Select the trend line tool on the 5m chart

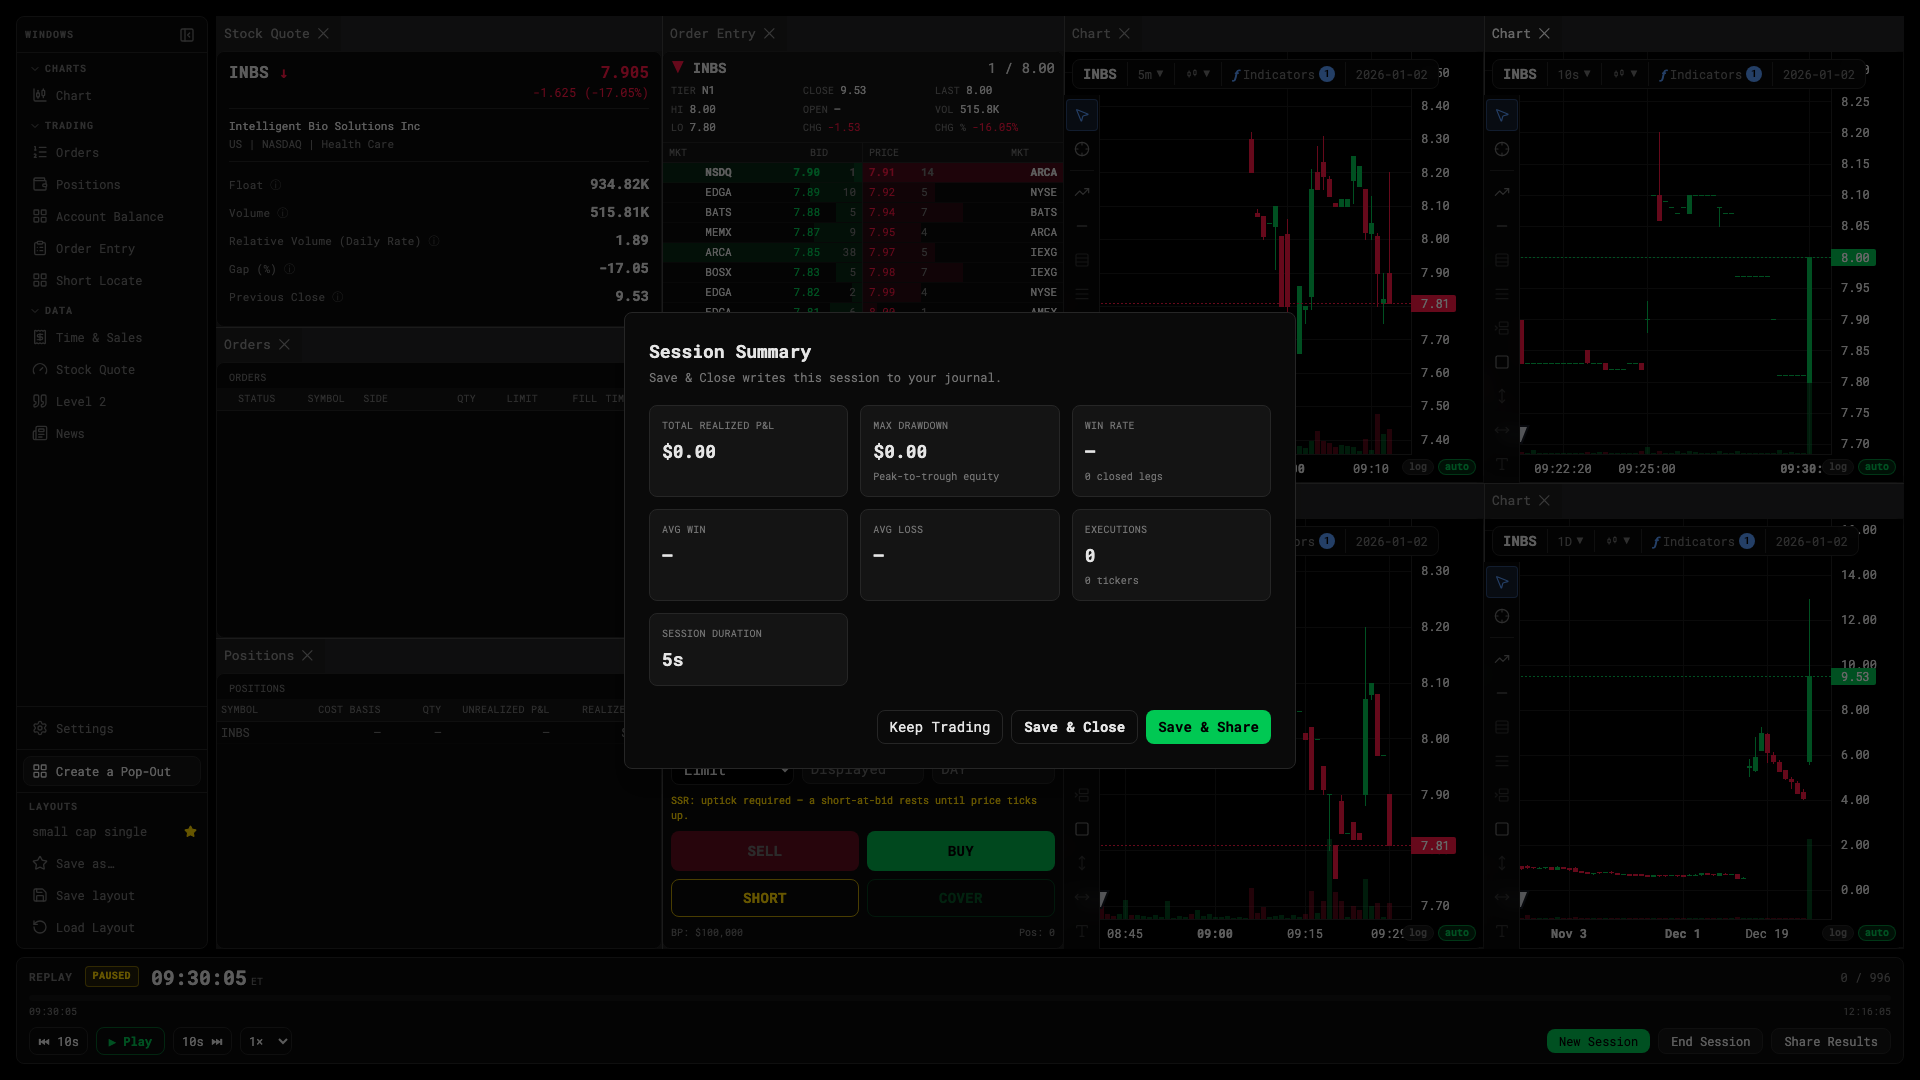pos(1082,192)
